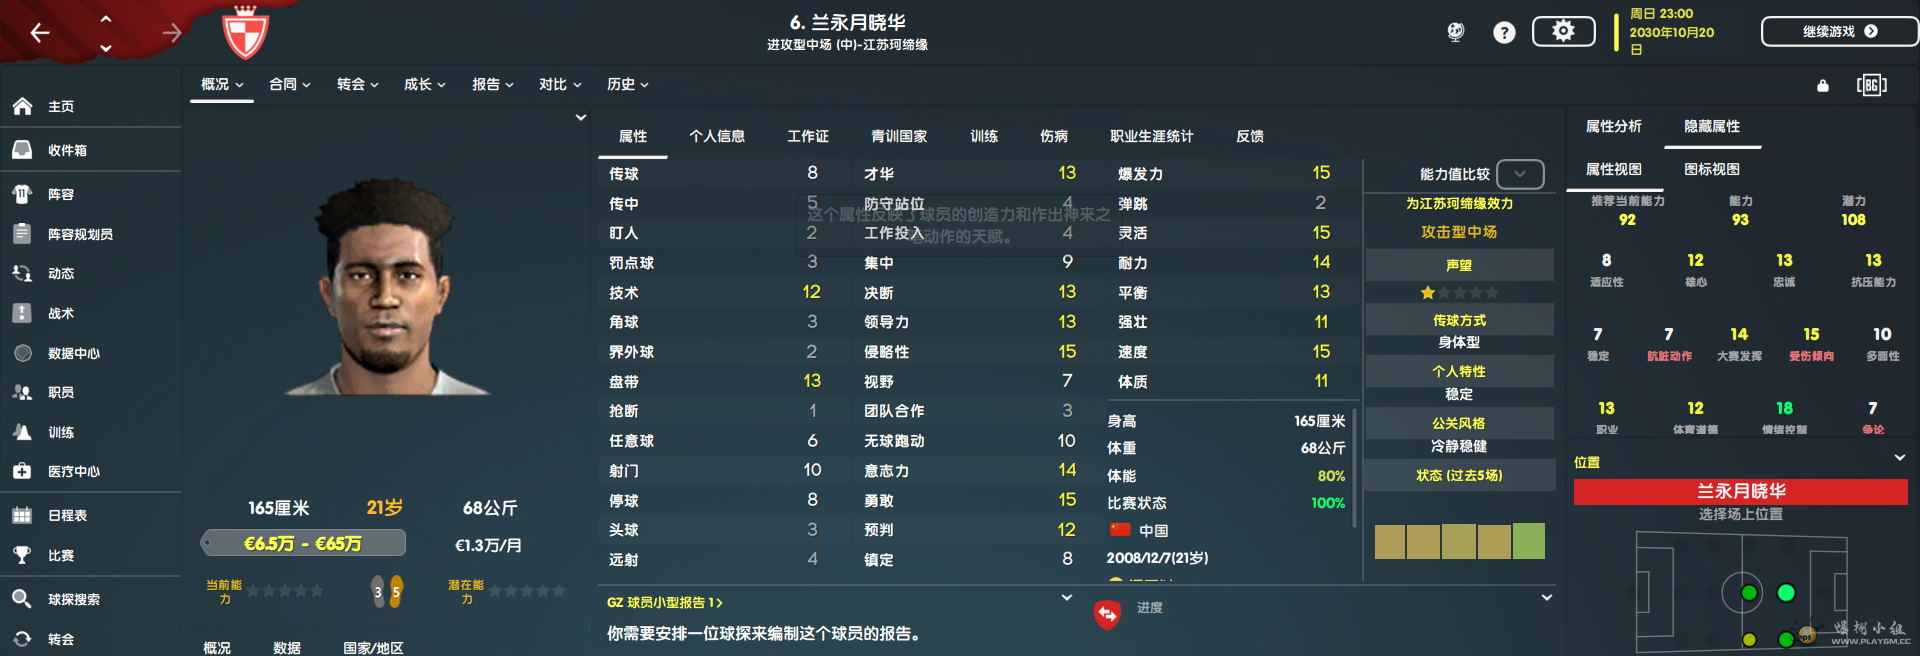Switch to the 个人信息 tab

[x=716, y=136]
